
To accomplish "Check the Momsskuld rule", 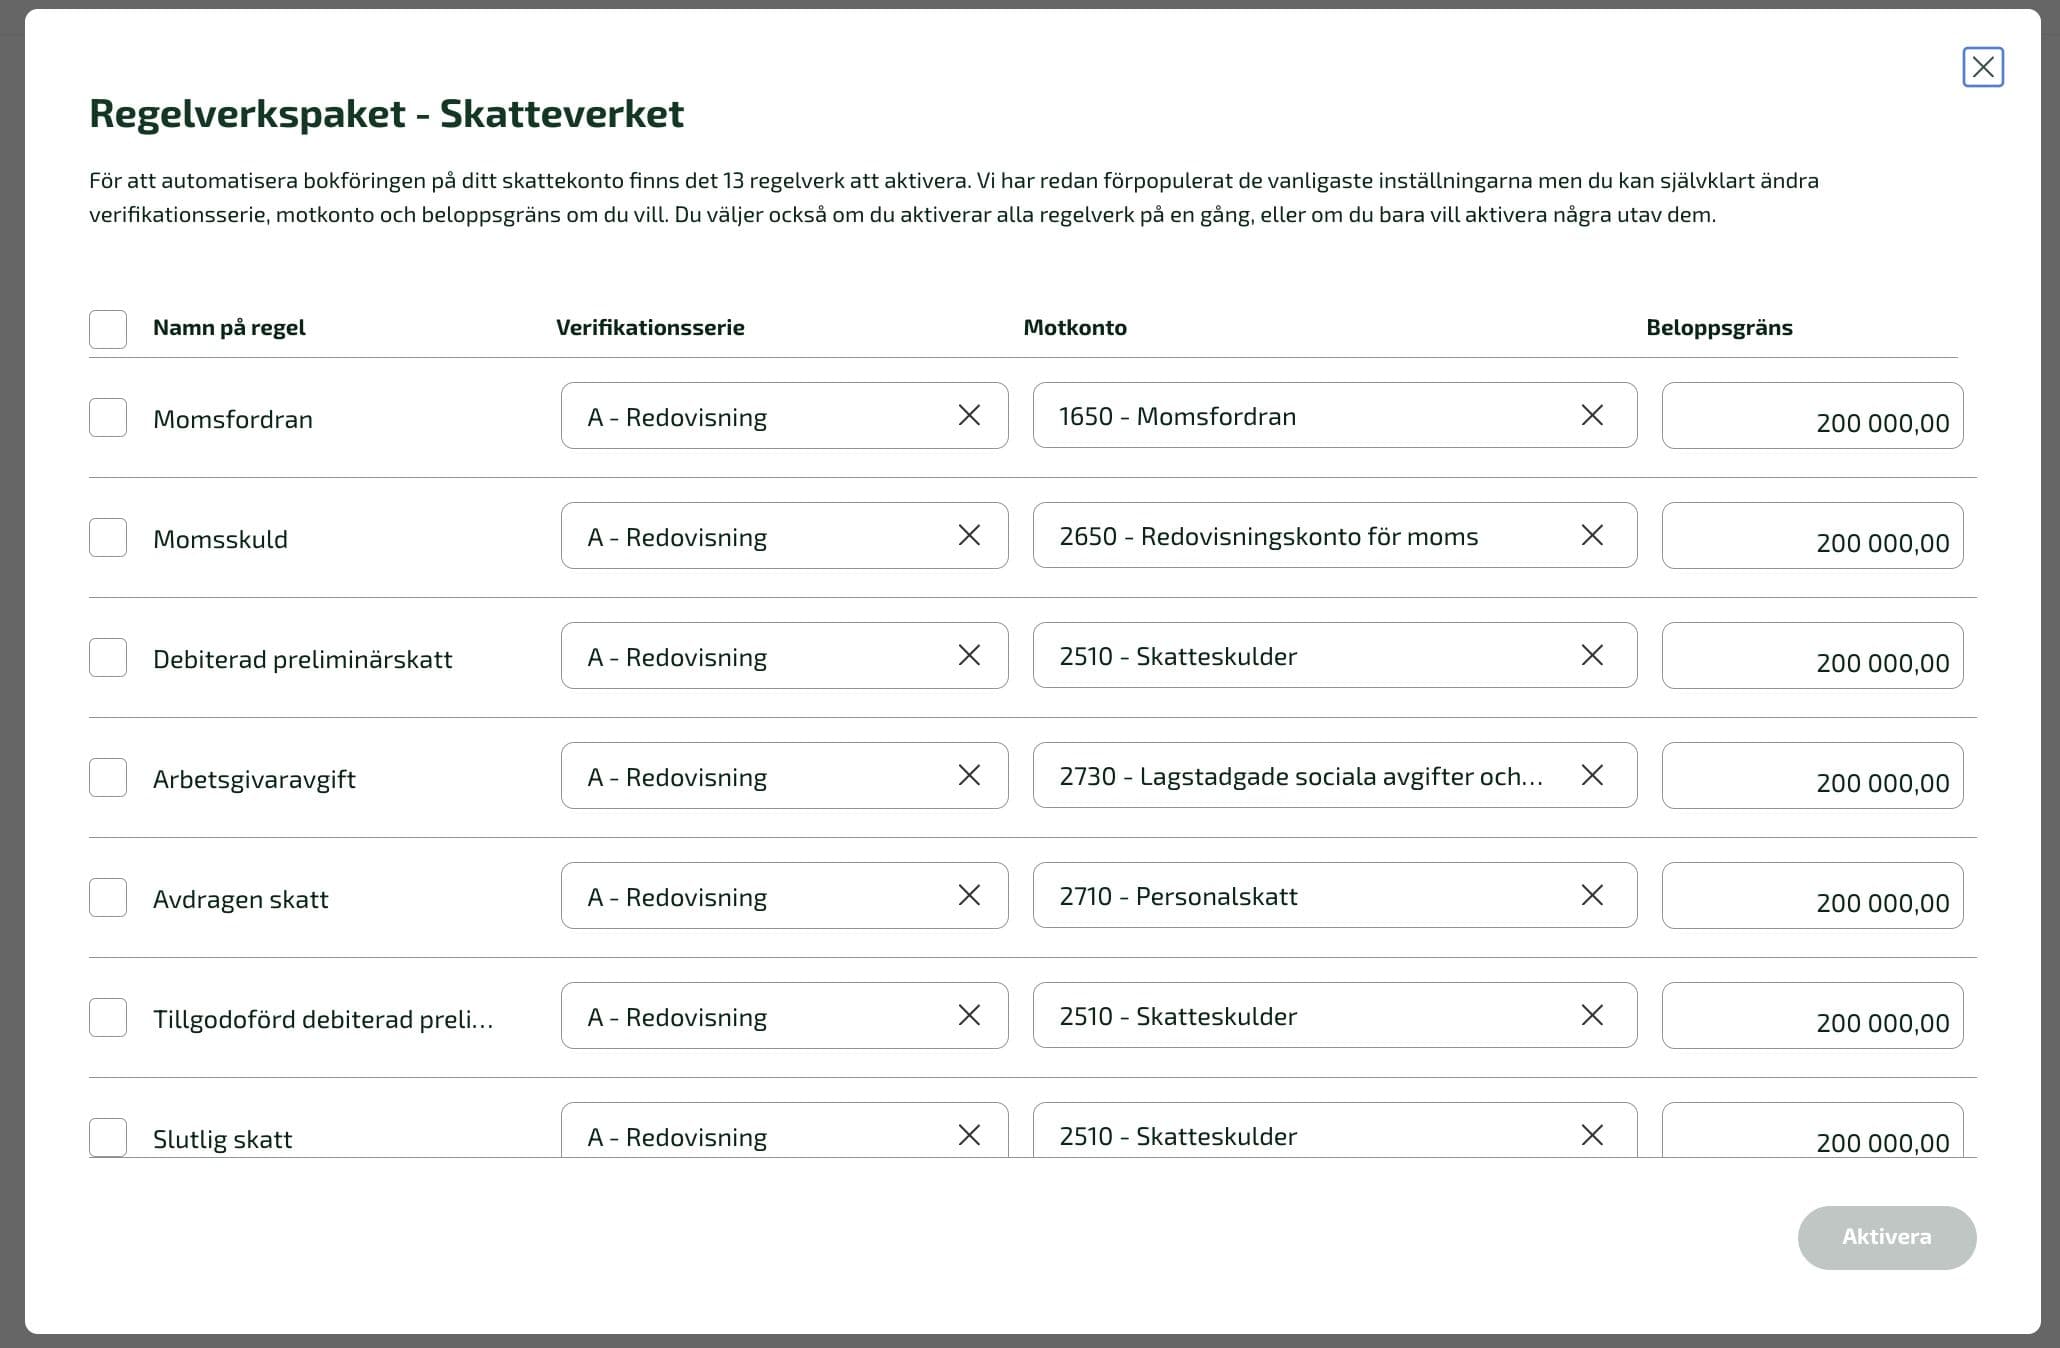I will [x=108, y=538].
